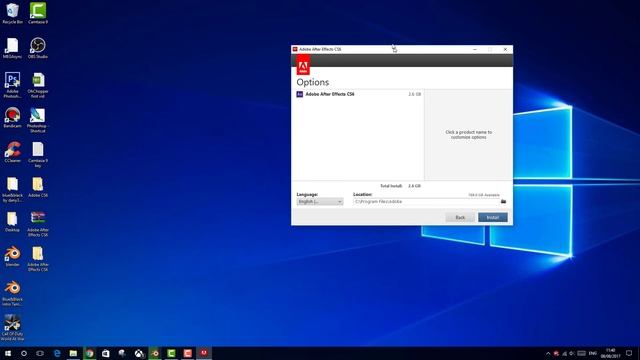Open network status in system tray
This screenshot has width=640, height=360.
click(x=564, y=353)
